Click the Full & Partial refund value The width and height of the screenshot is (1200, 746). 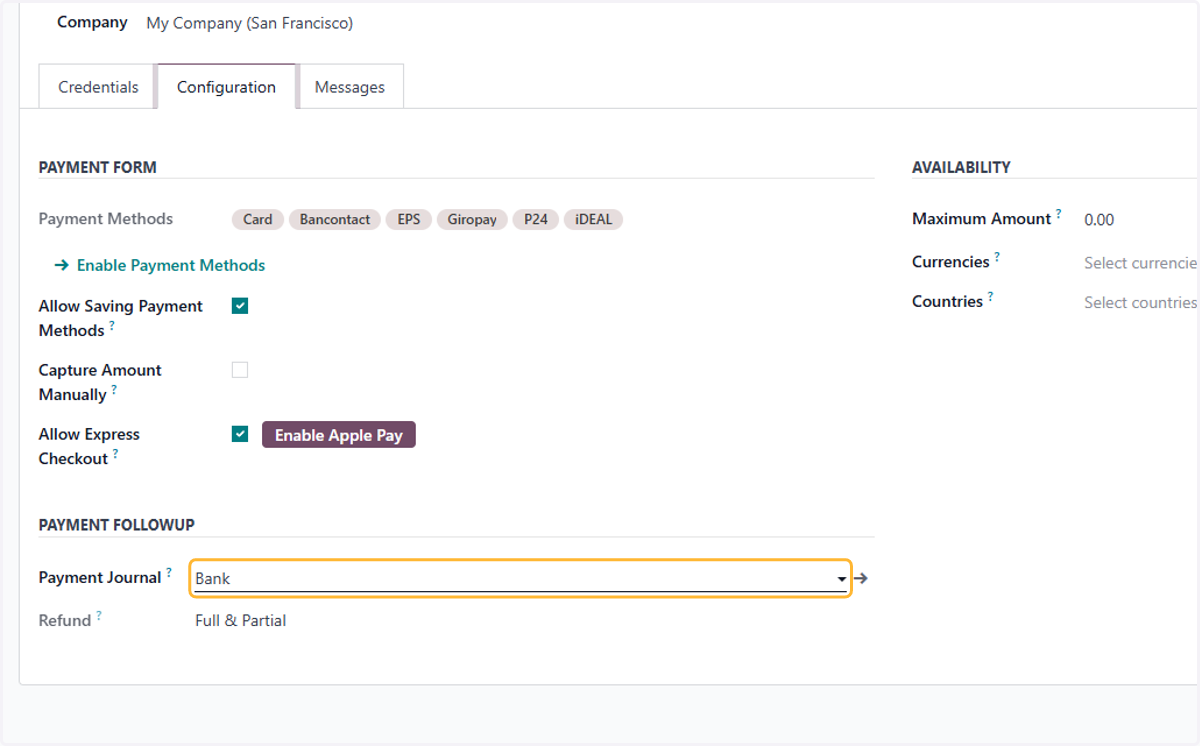point(241,621)
